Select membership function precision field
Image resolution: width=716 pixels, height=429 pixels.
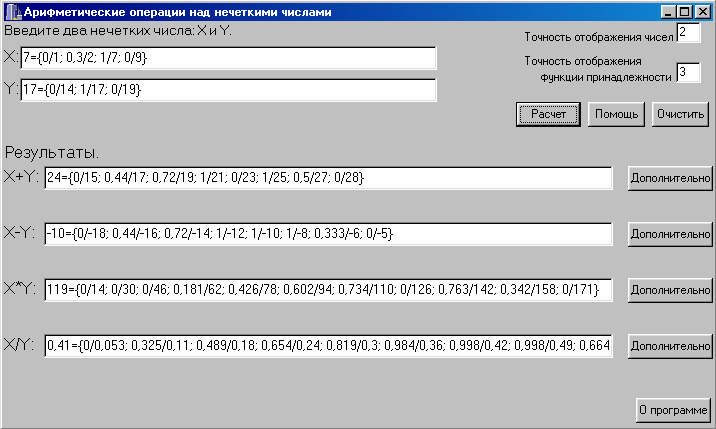(x=688, y=72)
